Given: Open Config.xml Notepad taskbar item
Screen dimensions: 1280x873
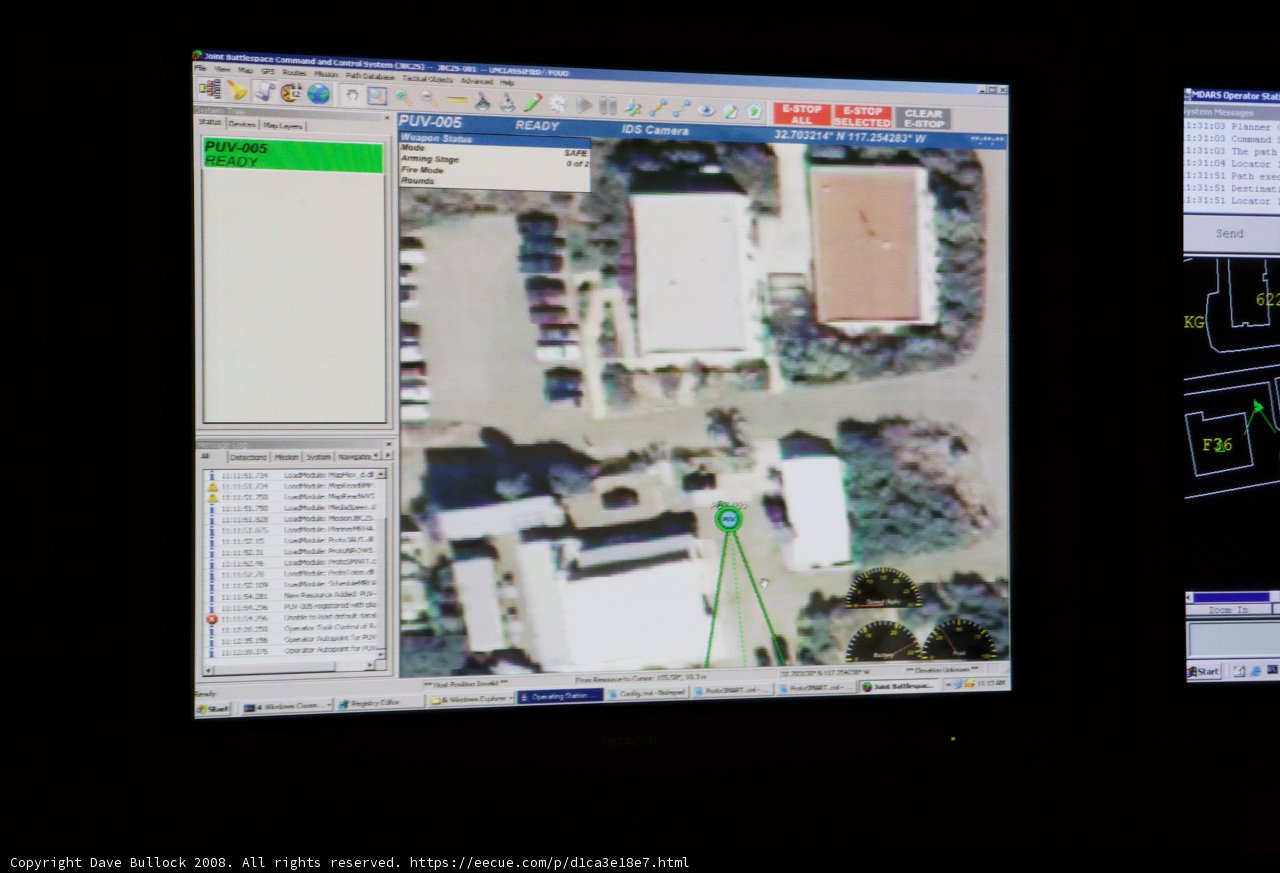Looking at the screenshot, I should [646, 693].
